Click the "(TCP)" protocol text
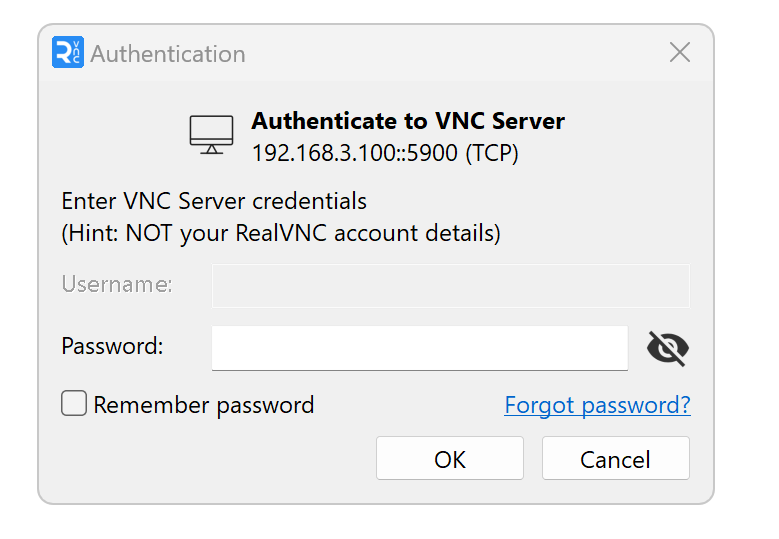Screen dimensions: 779x539 (492, 154)
